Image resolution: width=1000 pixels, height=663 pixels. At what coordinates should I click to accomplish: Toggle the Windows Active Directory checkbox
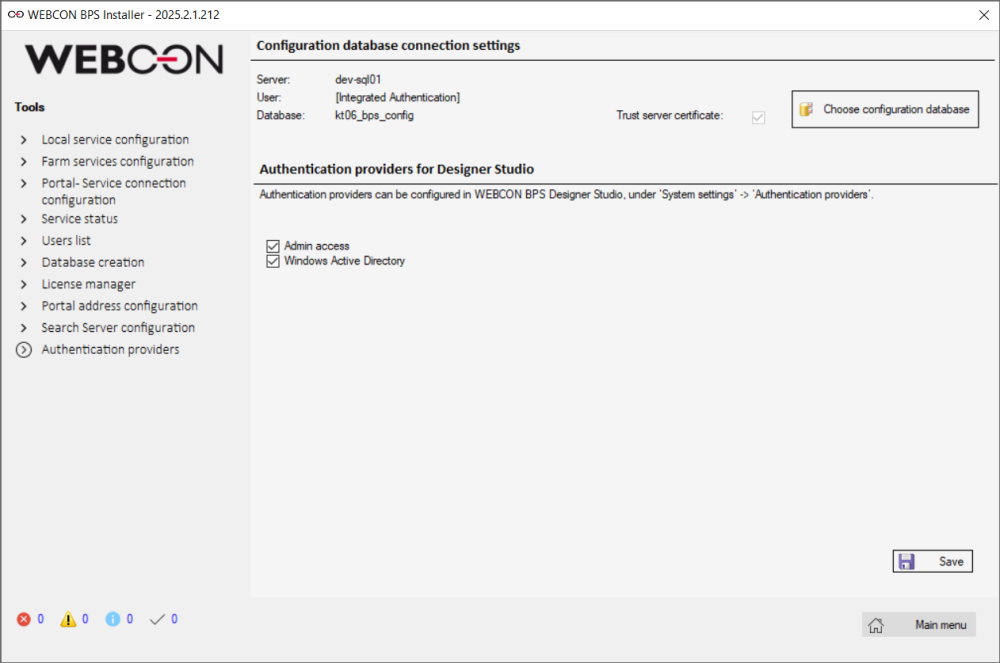272,261
